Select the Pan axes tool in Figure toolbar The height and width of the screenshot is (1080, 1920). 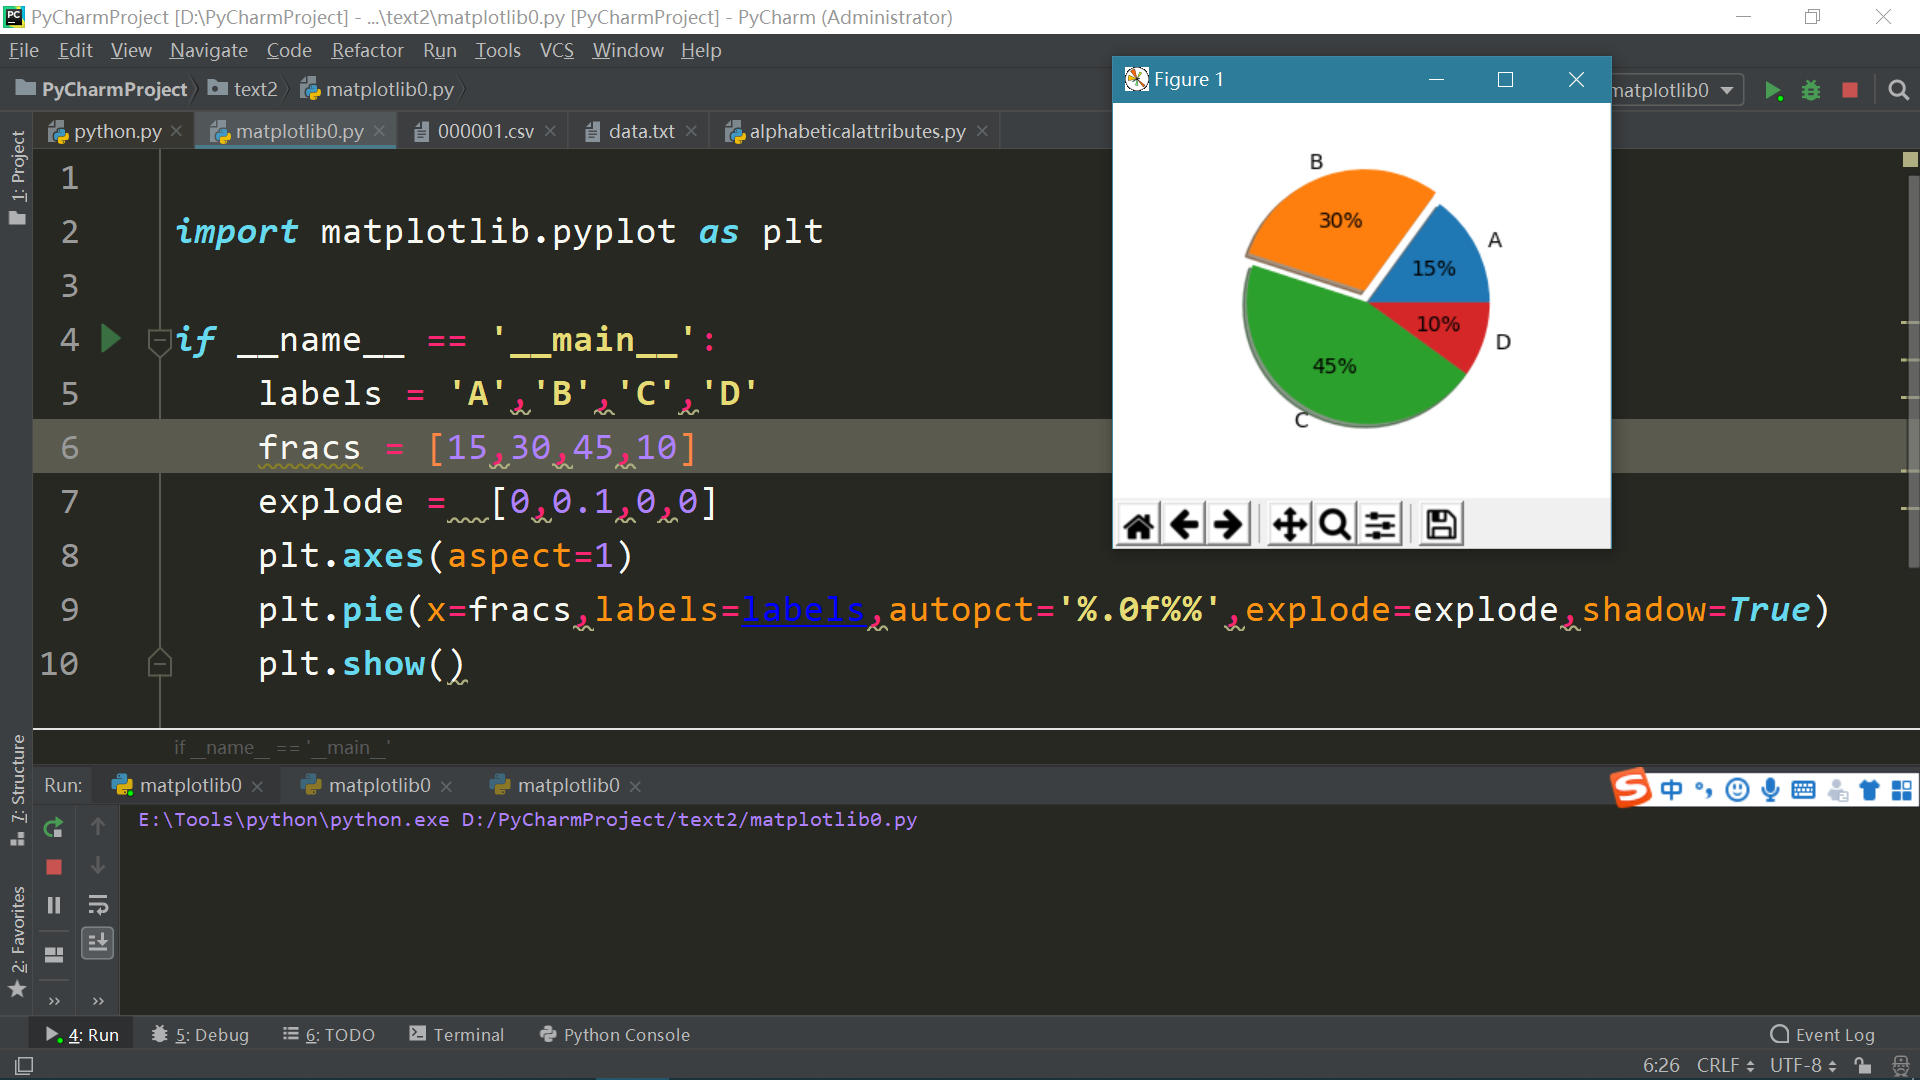tap(1290, 524)
